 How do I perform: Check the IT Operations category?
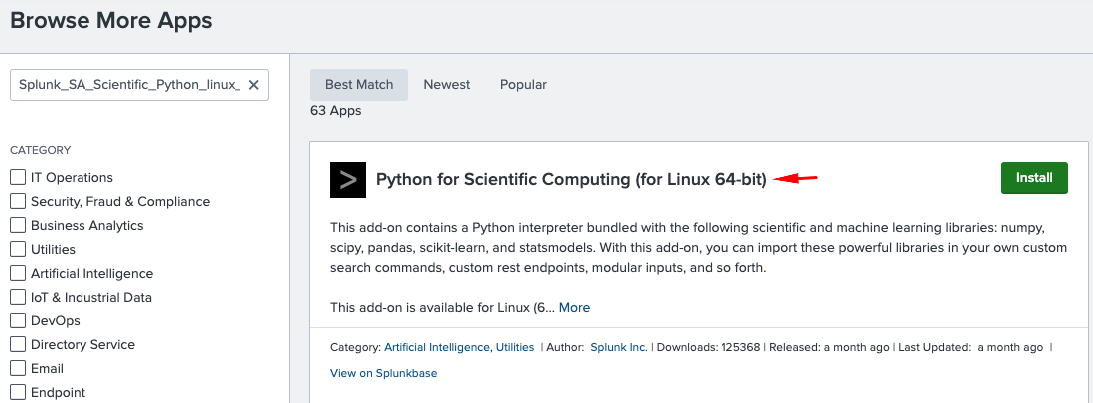pos(18,178)
